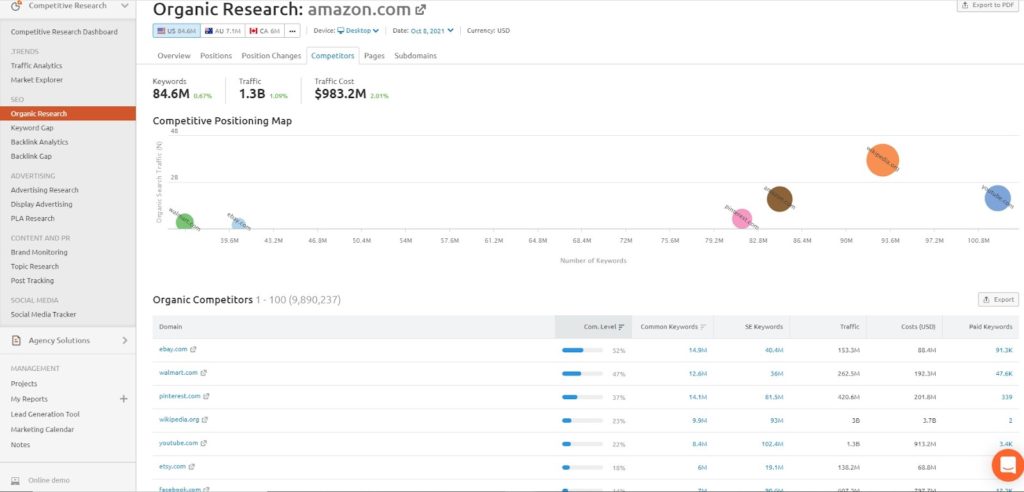This screenshot has height=492, width=1024.
Task: Open Competitive Research Dashboard in sidebar
Action: pyautogui.click(x=64, y=32)
